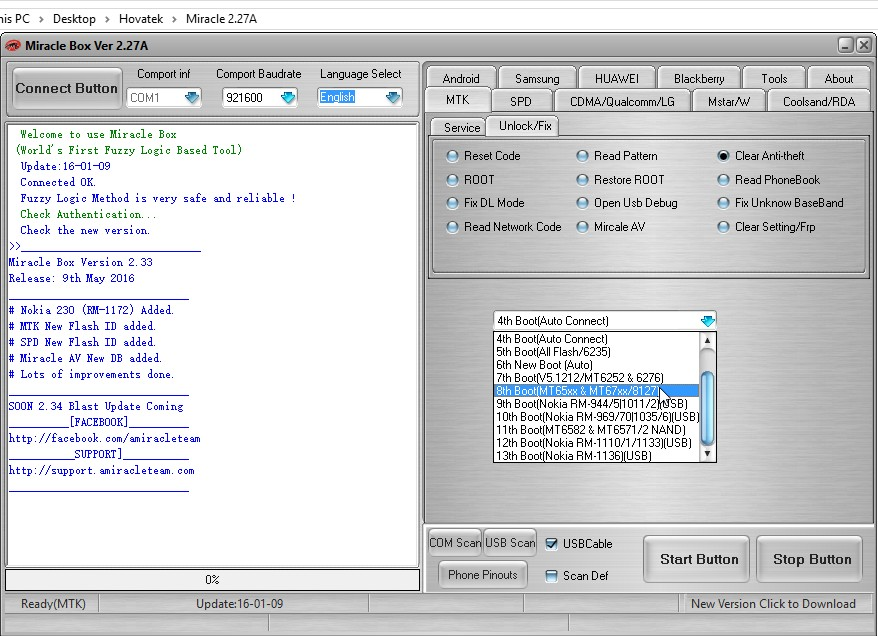878x636 pixels.
Task: Open the About tab
Action: tap(838, 78)
